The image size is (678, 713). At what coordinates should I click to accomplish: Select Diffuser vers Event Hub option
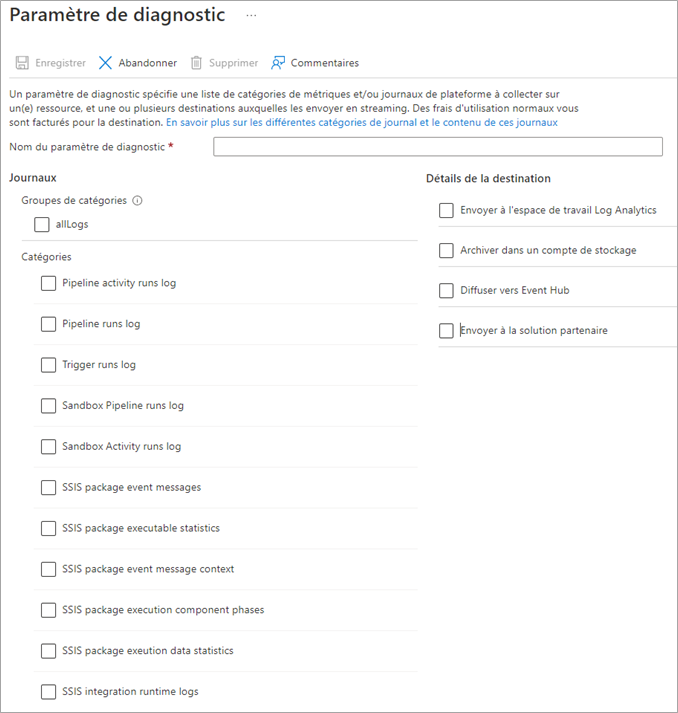[446, 291]
